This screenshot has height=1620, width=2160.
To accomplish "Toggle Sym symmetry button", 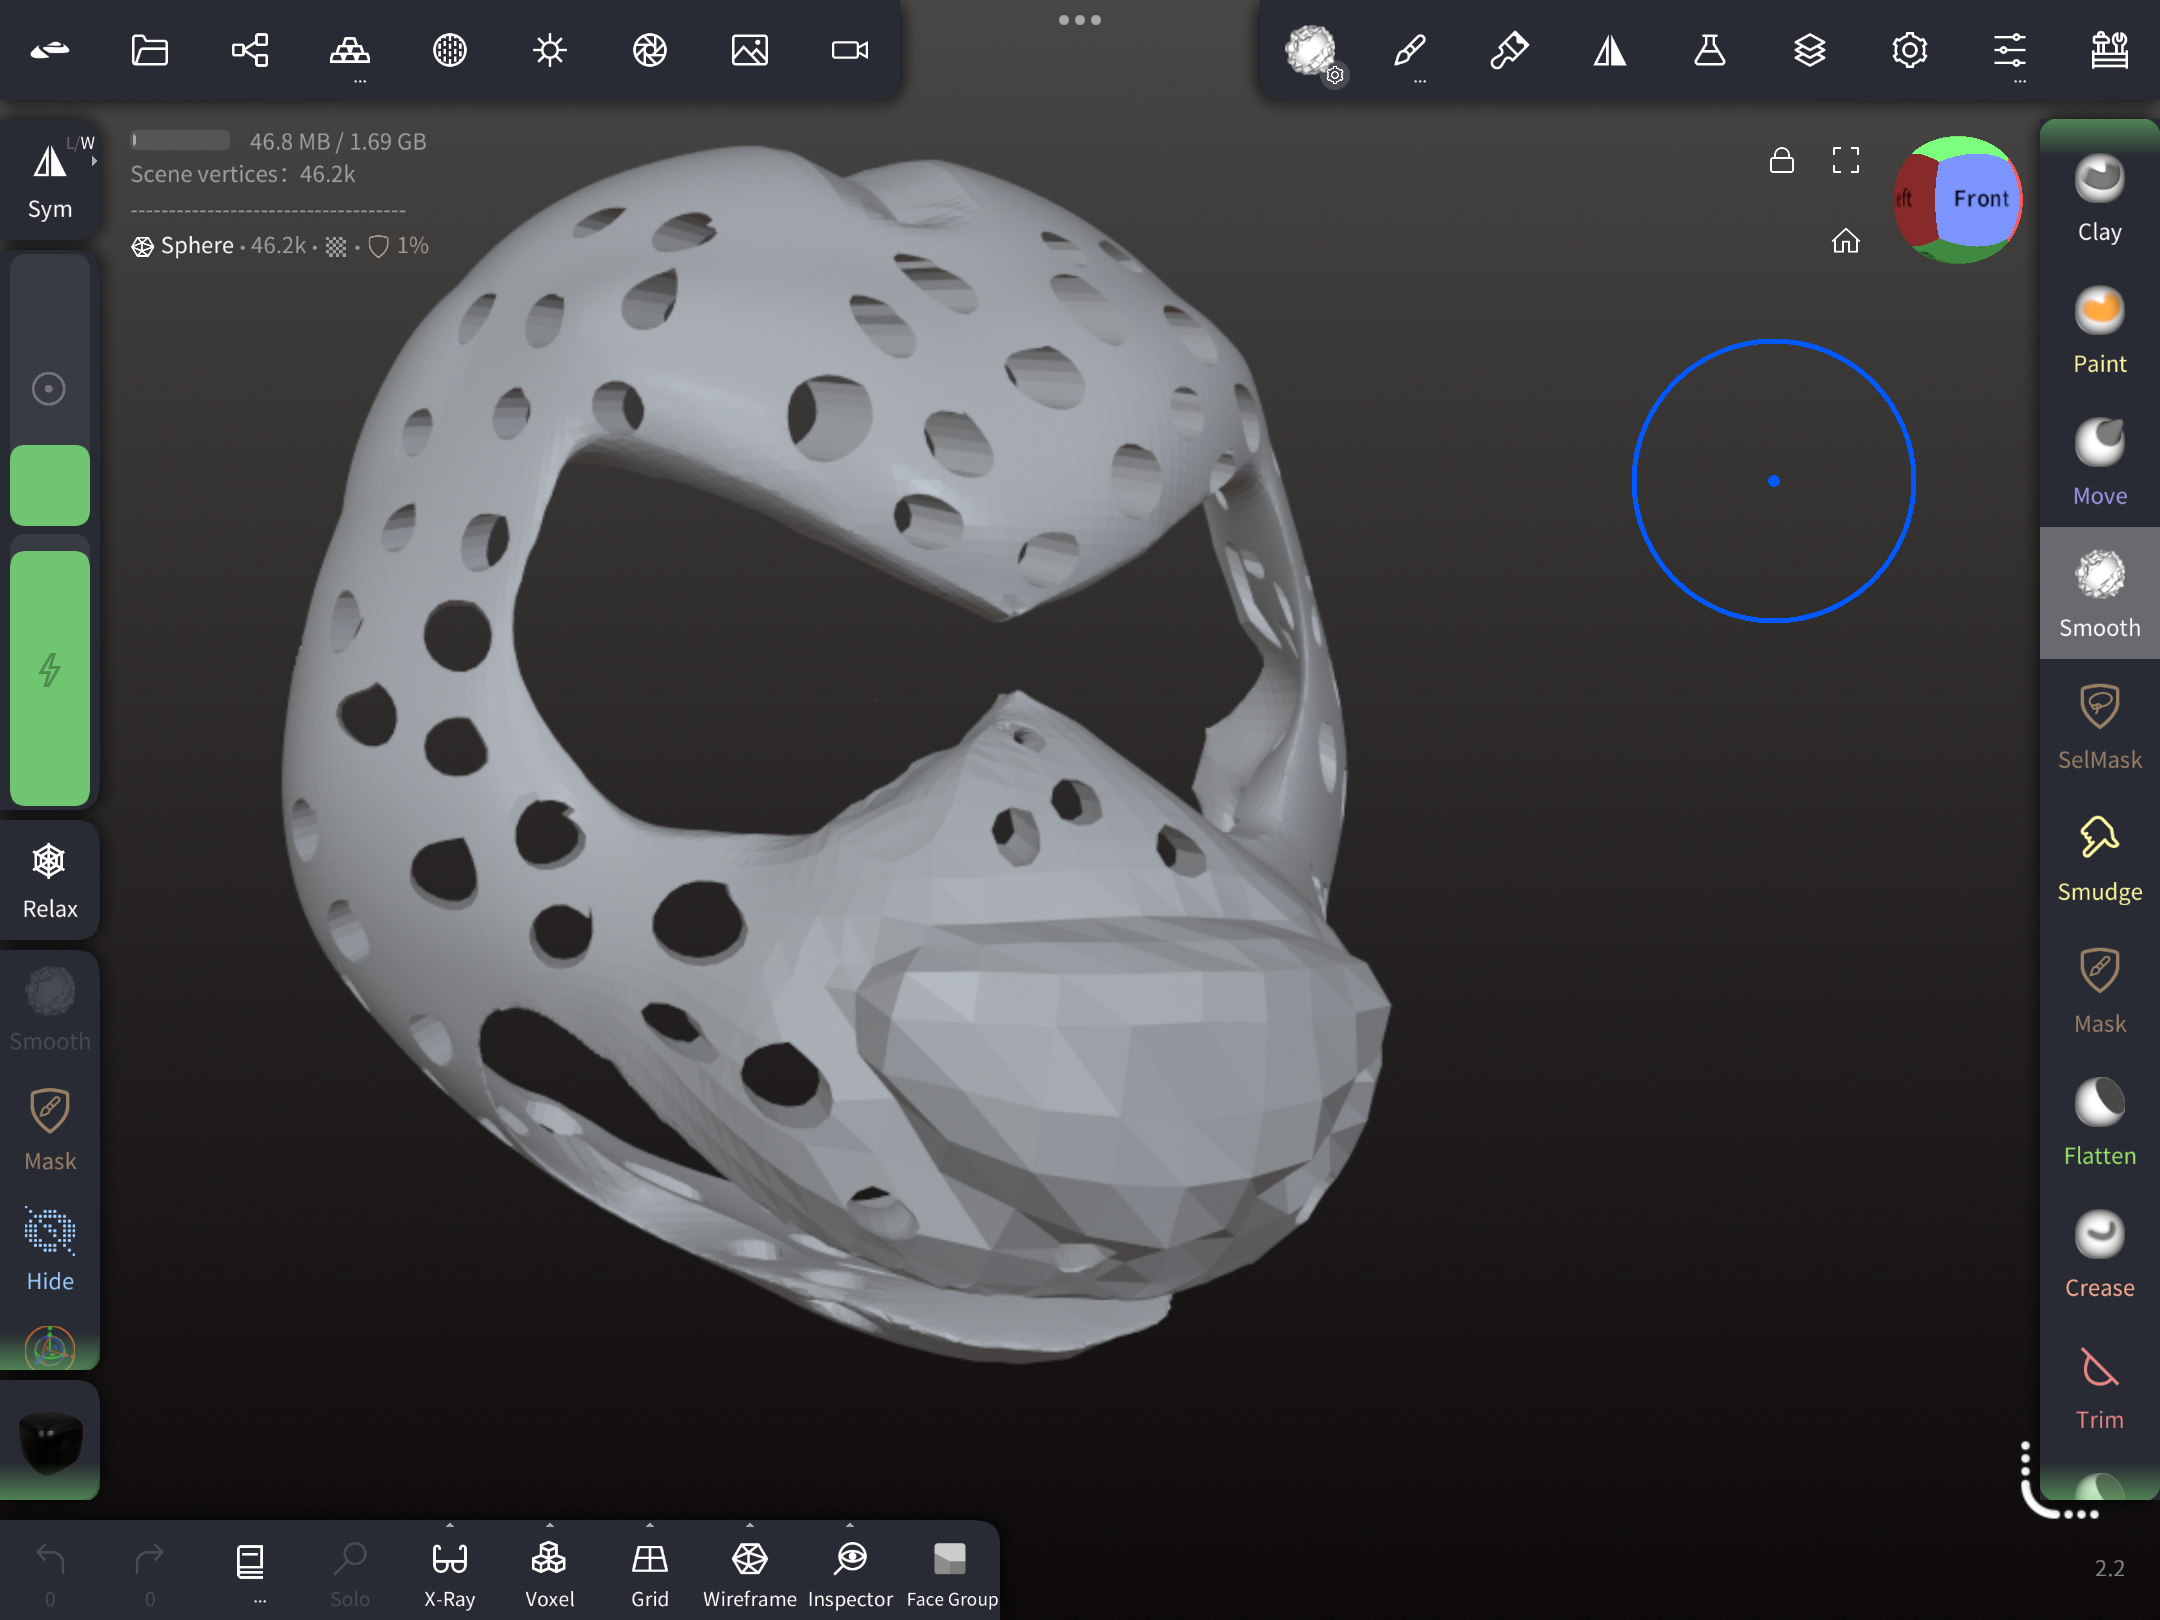I will pos(50,180).
